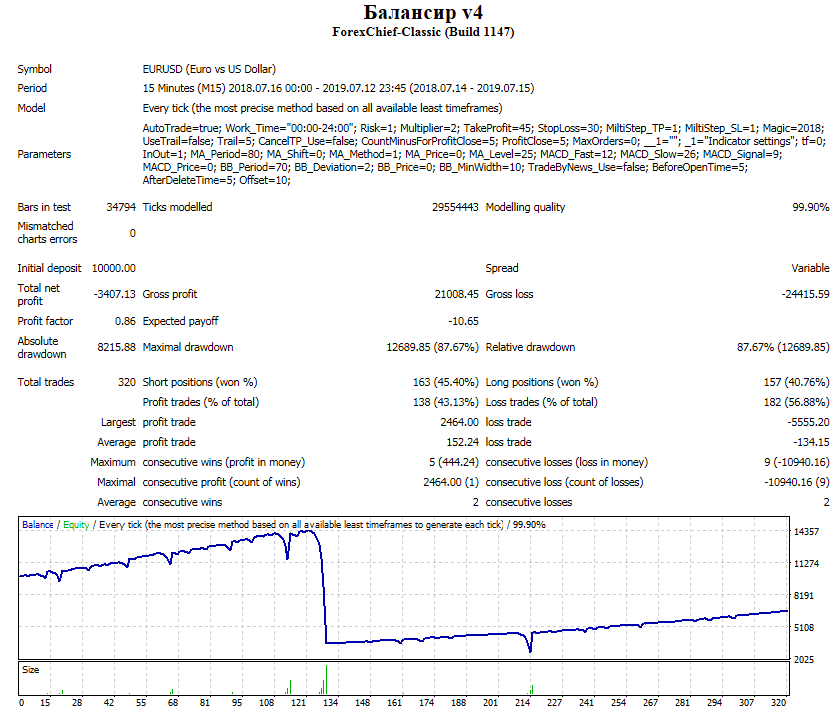
Task: Click the consecutive profit value "2464.00 (1)"
Action: 451,482
